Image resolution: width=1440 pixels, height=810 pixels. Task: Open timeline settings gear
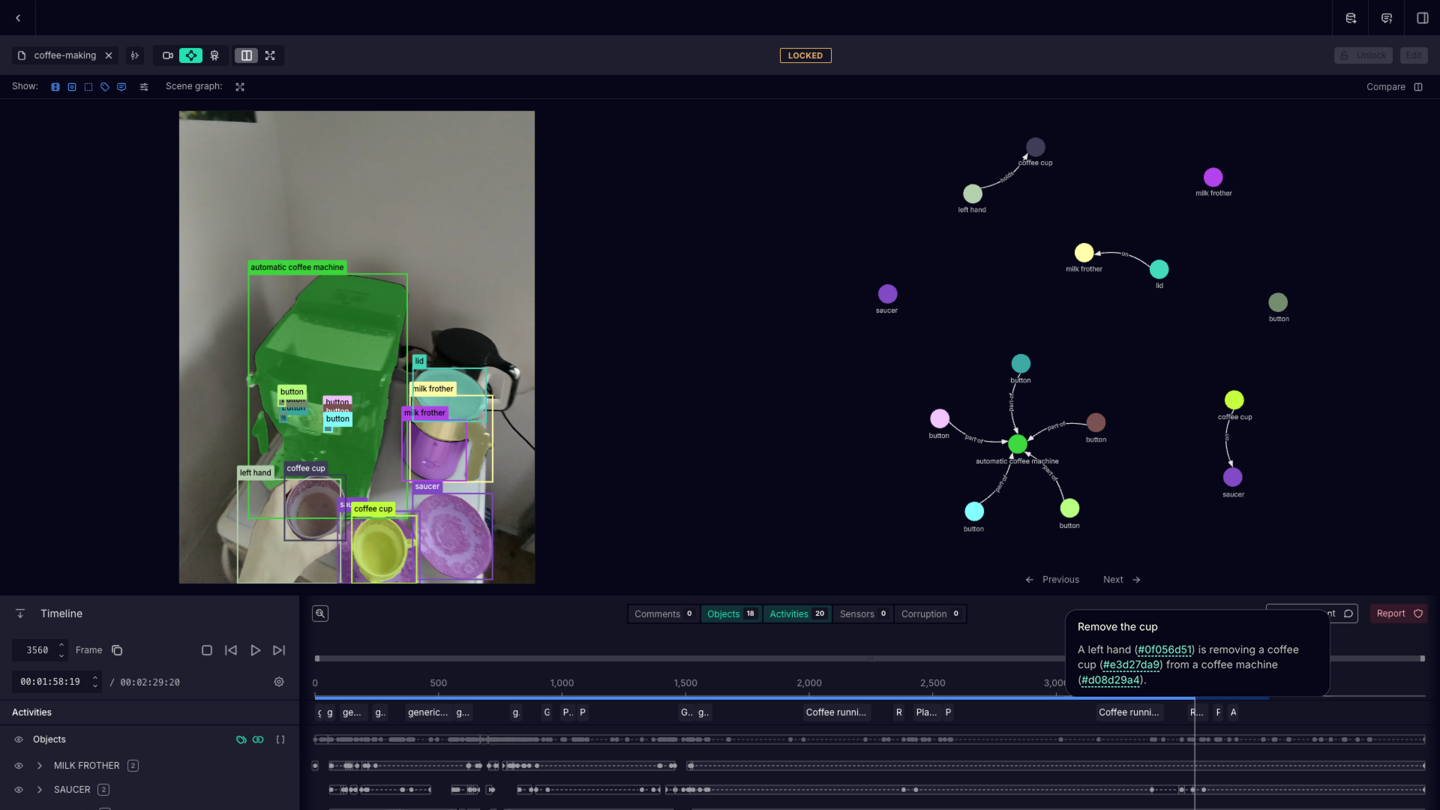click(279, 682)
